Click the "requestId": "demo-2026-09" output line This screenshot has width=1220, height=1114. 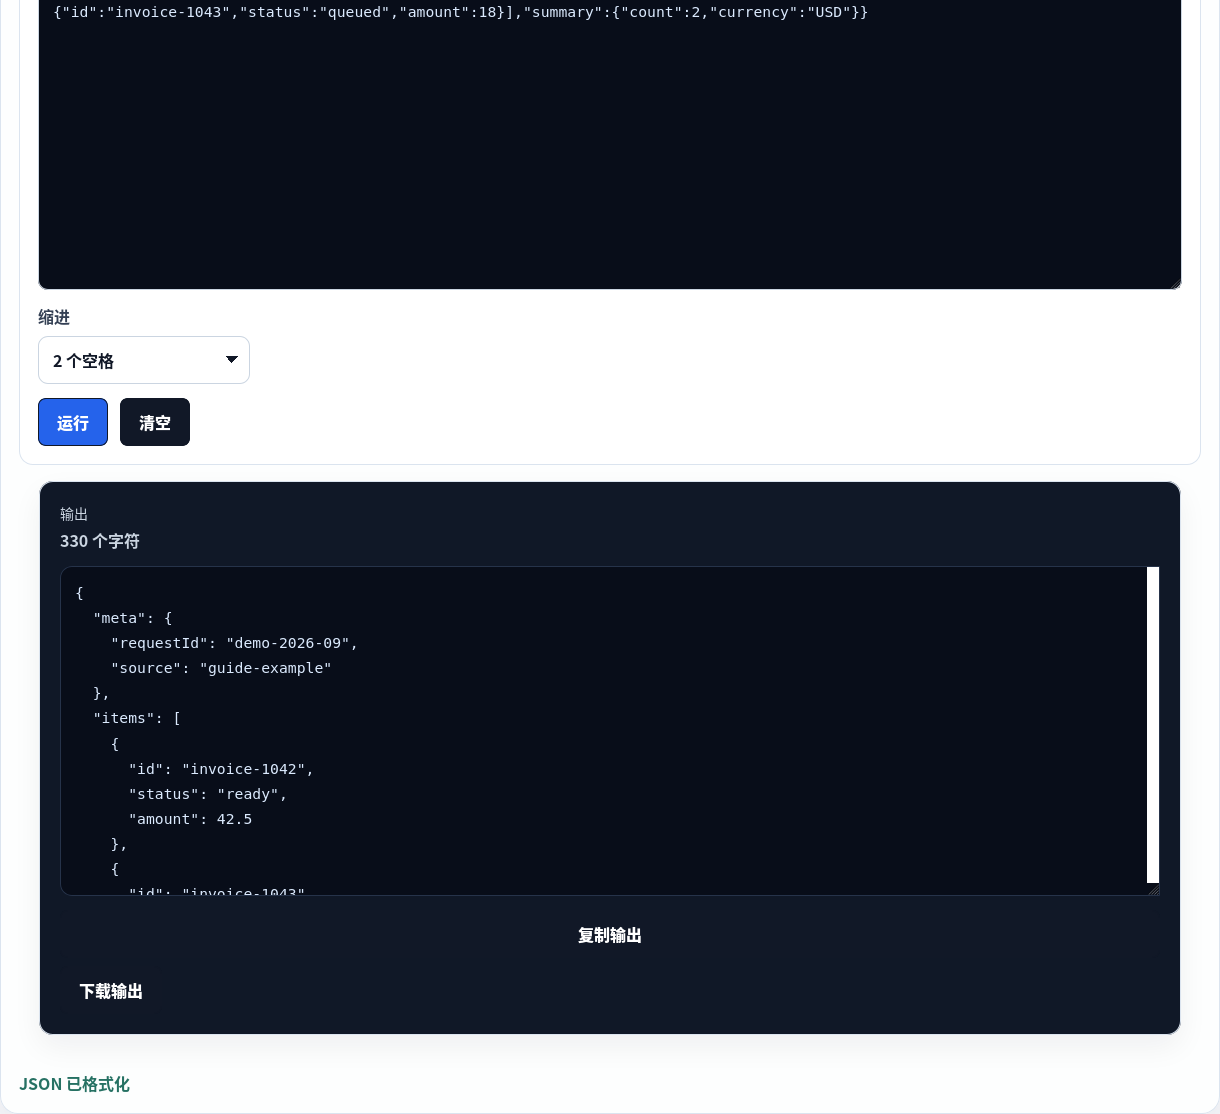(235, 643)
